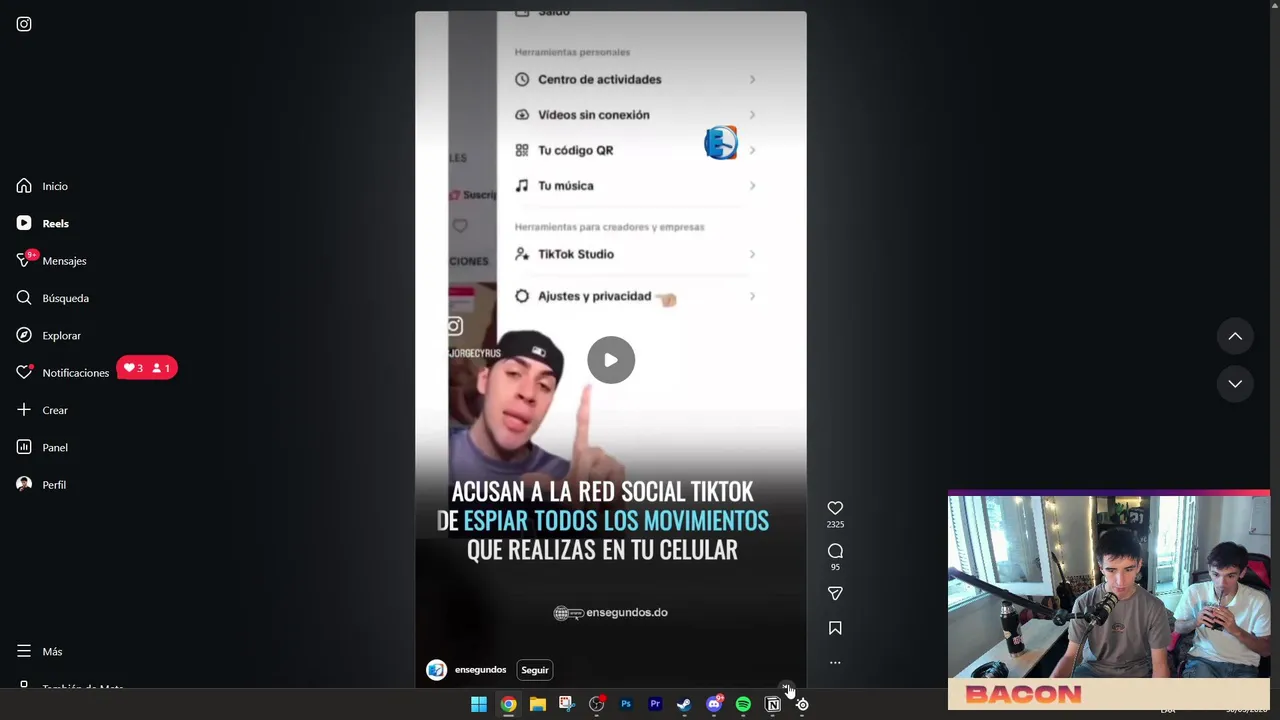This screenshot has width=1280, height=720.
Task: Go to previous reel up arrow
Action: tap(1235, 337)
